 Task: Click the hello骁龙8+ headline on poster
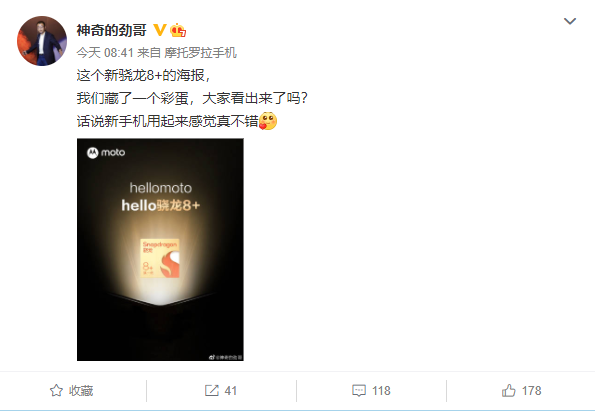(161, 205)
